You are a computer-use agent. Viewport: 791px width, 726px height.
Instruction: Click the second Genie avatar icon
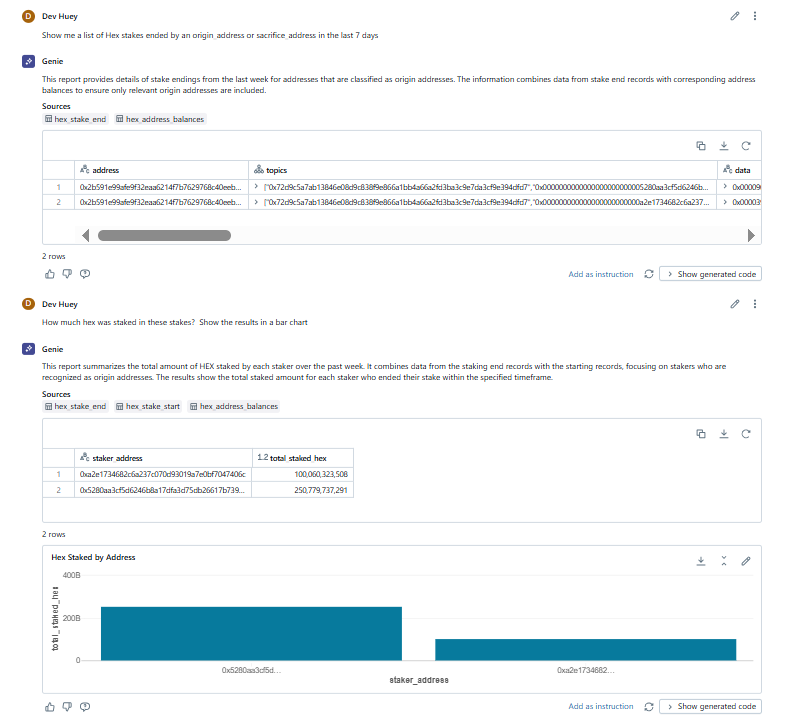(x=28, y=349)
